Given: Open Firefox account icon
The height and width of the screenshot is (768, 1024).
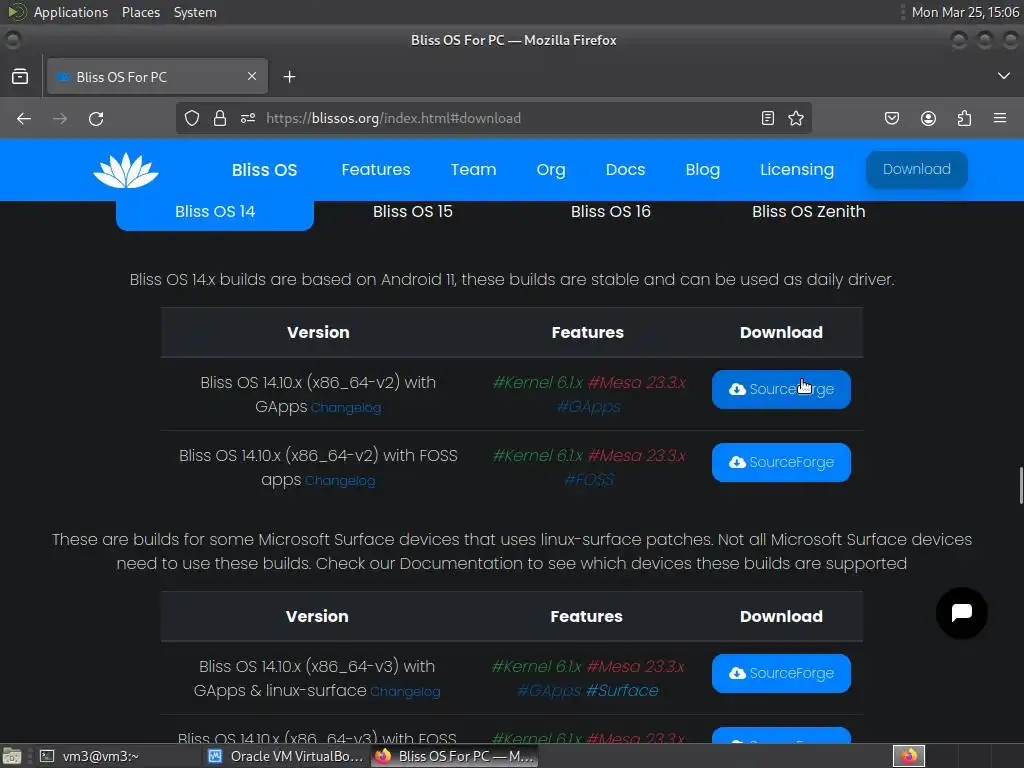Looking at the screenshot, I should coord(928,118).
